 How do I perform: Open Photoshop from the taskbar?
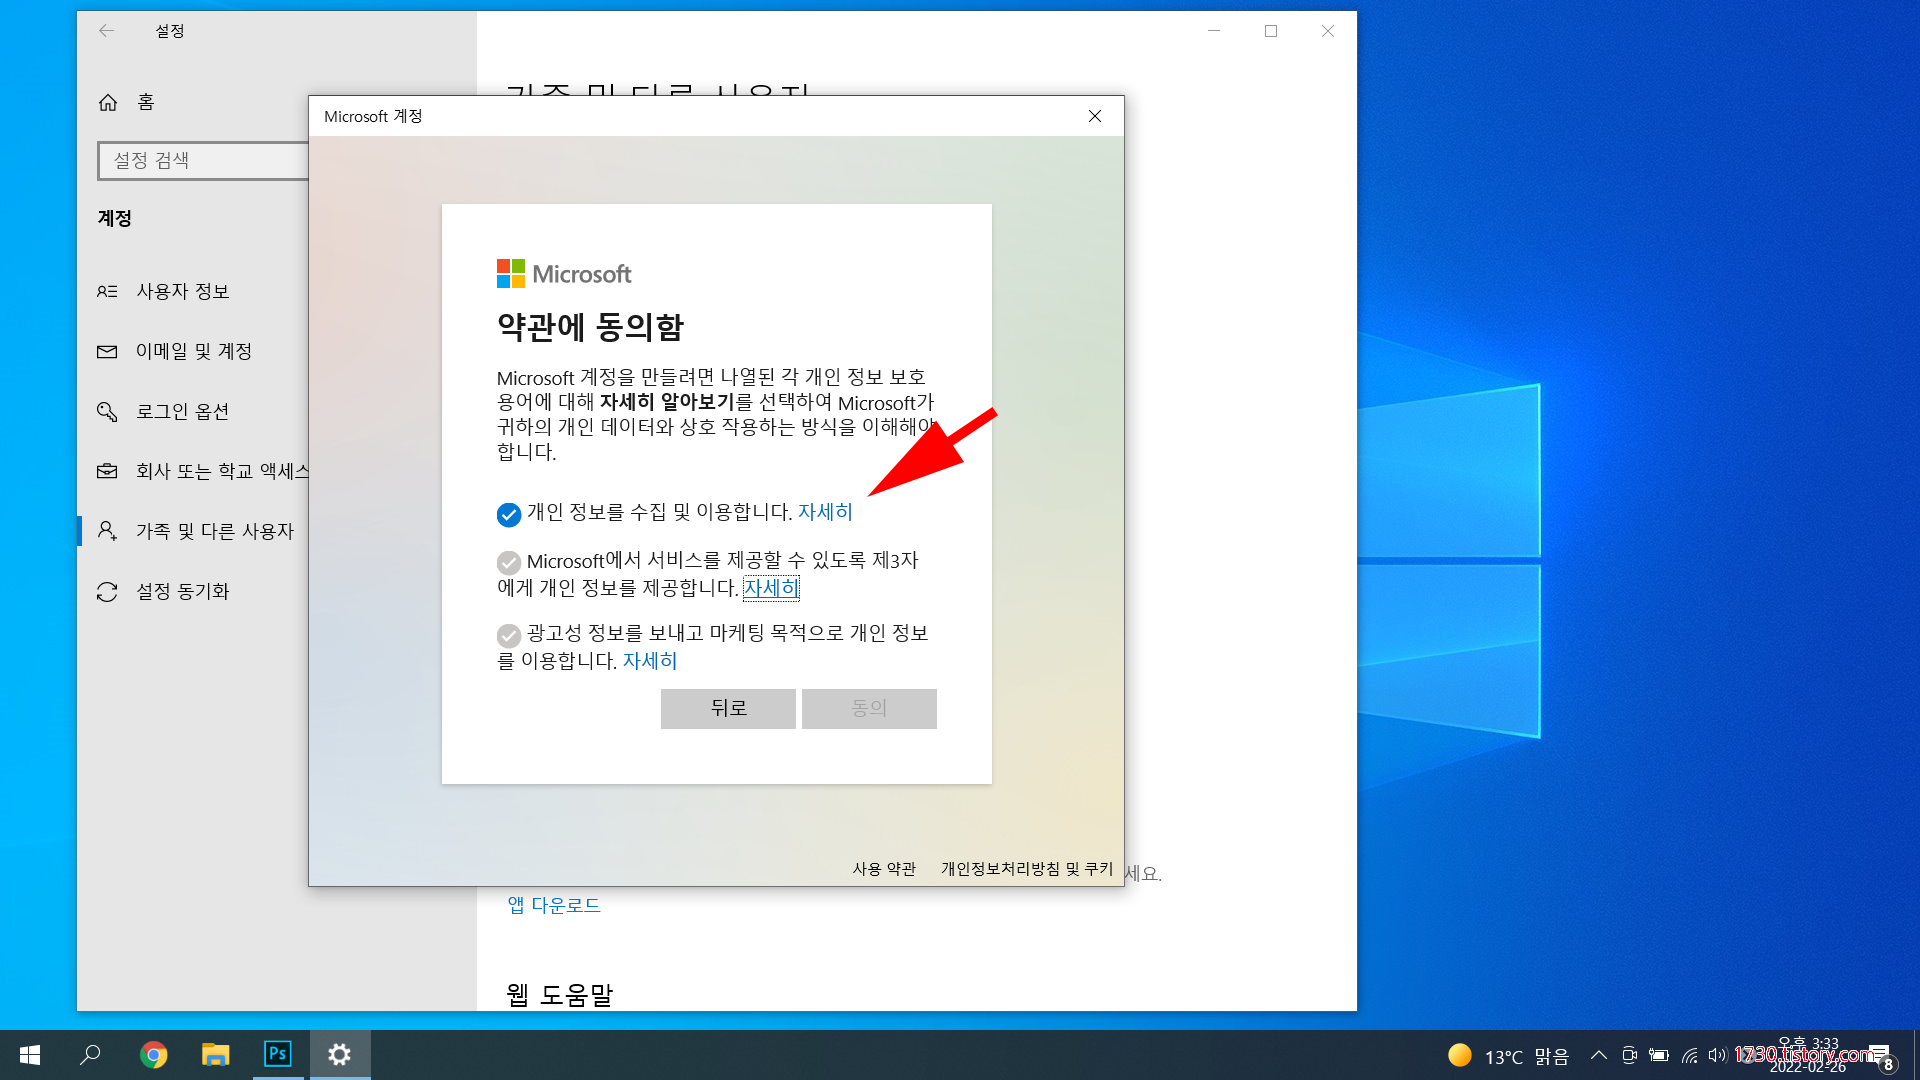[277, 1054]
